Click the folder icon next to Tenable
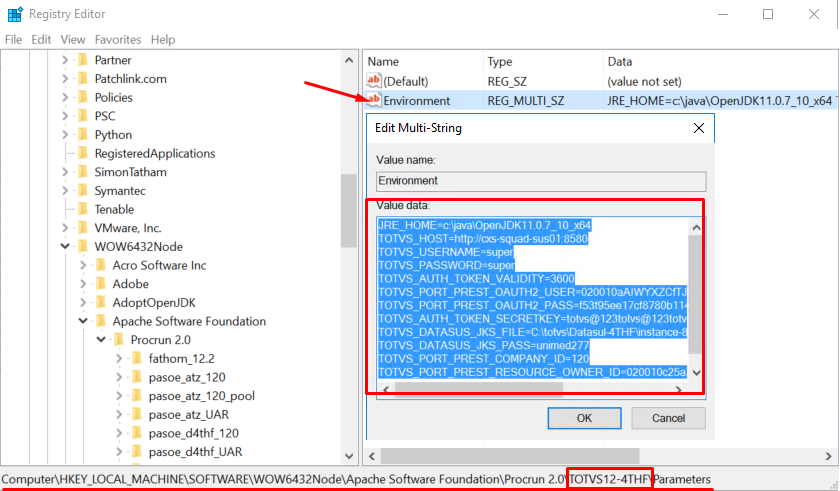Image resolution: width=840 pixels, height=491 pixels. tap(82, 209)
